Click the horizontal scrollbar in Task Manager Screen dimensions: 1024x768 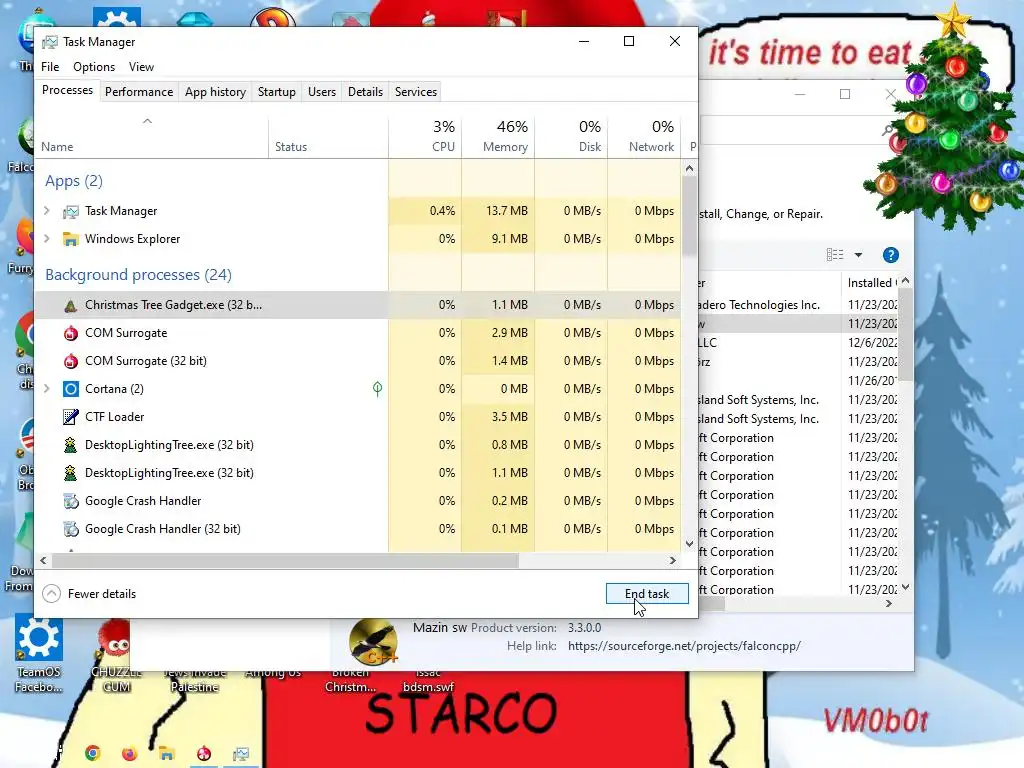285,560
